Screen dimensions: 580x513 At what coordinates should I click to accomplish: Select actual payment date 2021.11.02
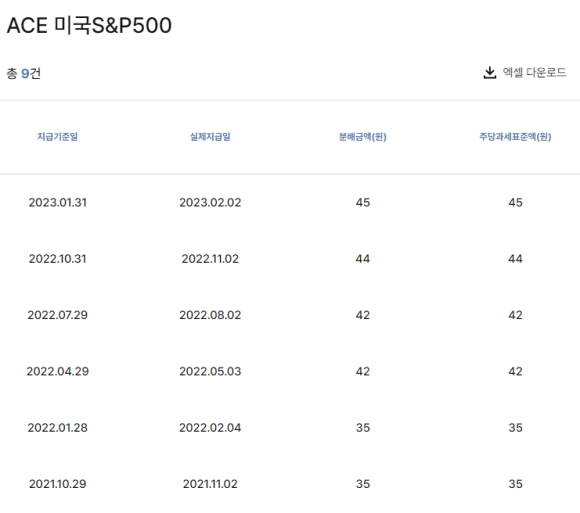210,484
